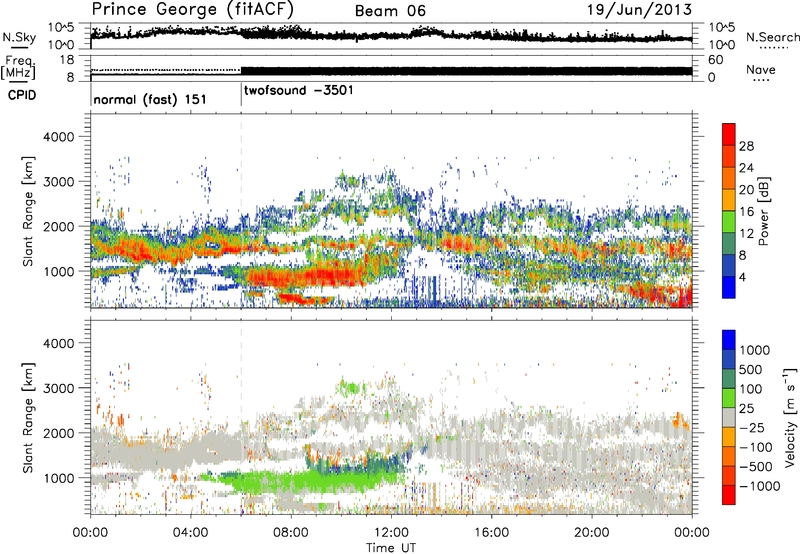
Task: Pick the Power colorbar segment between 24 and 28
Action: [729, 156]
